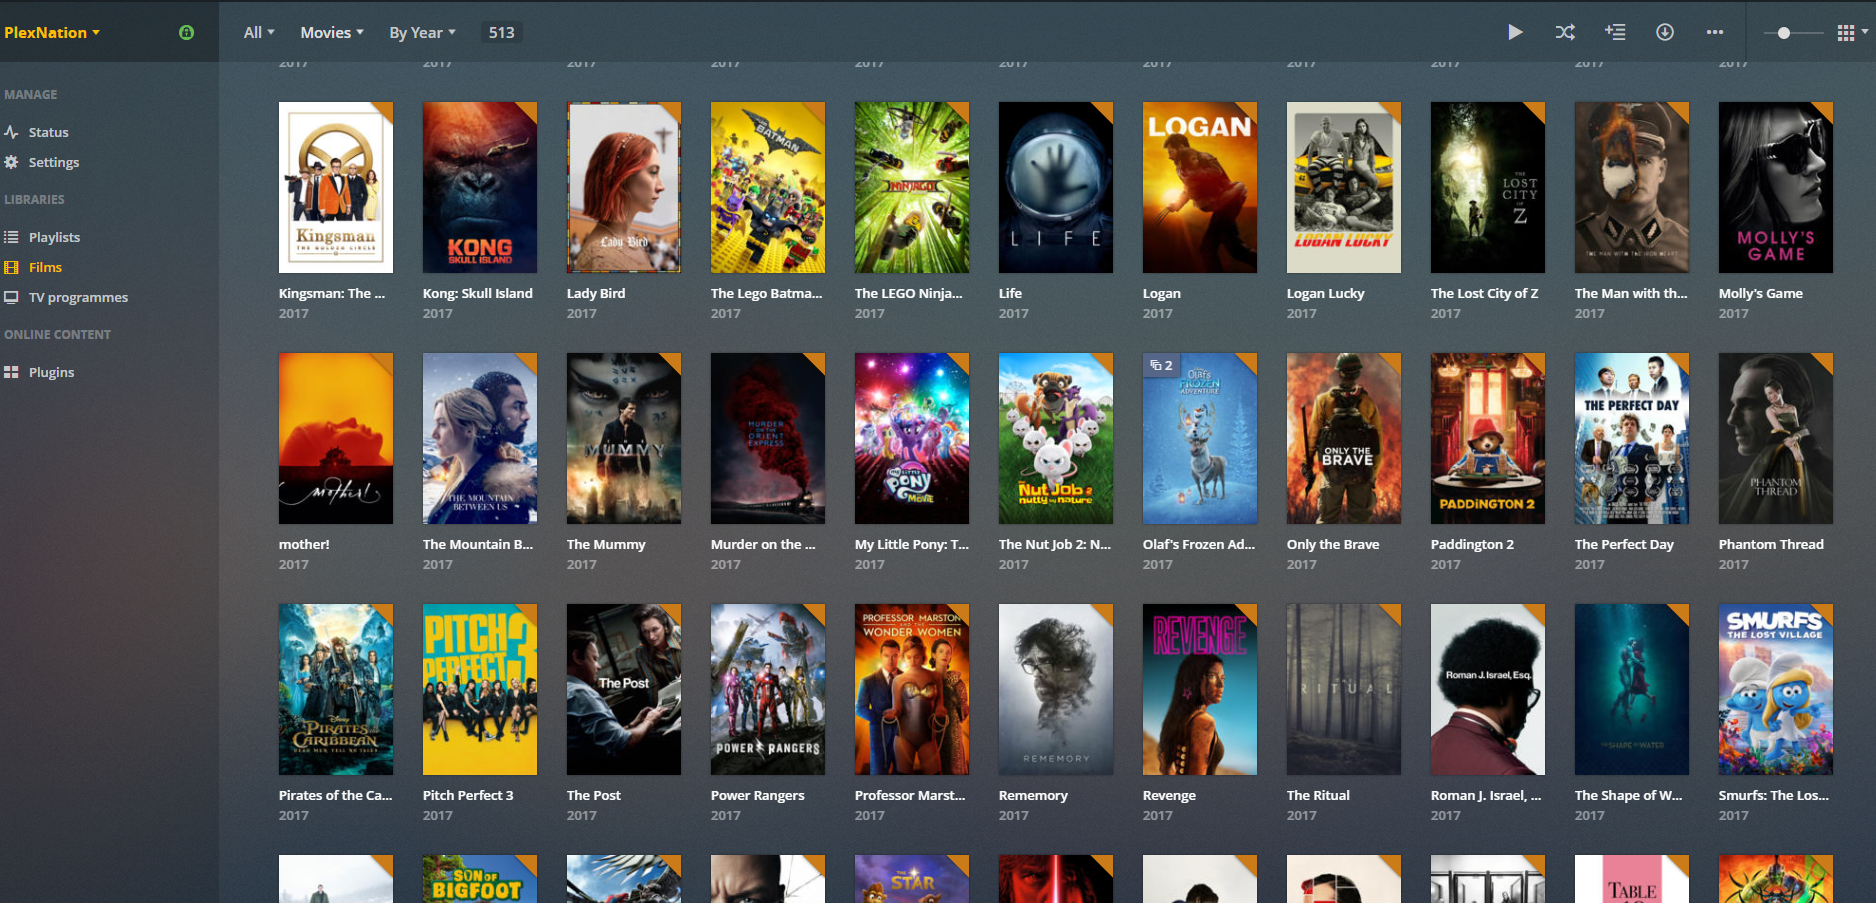Click 'Professor Marst...' title link
The height and width of the screenshot is (903, 1876).
coord(910,795)
